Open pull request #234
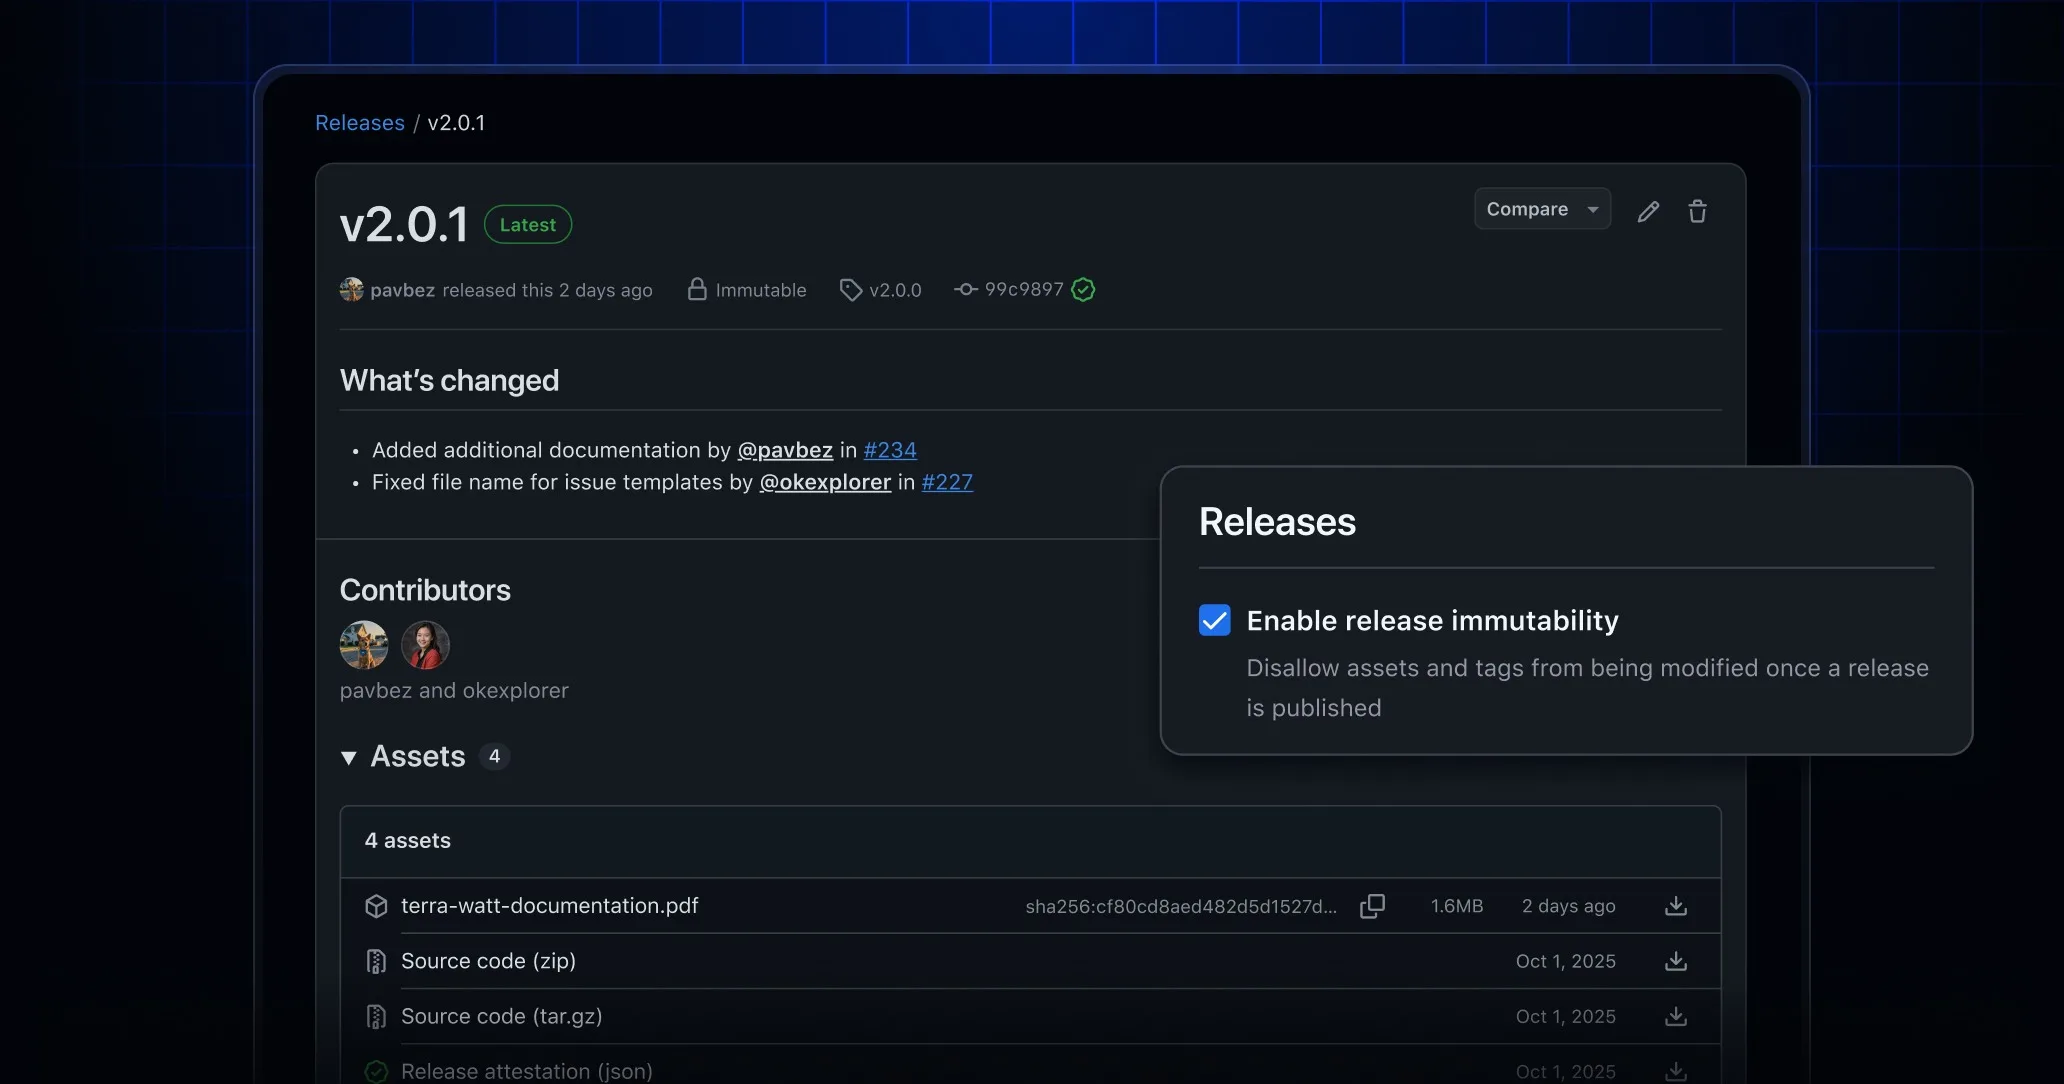 pyautogui.click(x=888, y=450)
